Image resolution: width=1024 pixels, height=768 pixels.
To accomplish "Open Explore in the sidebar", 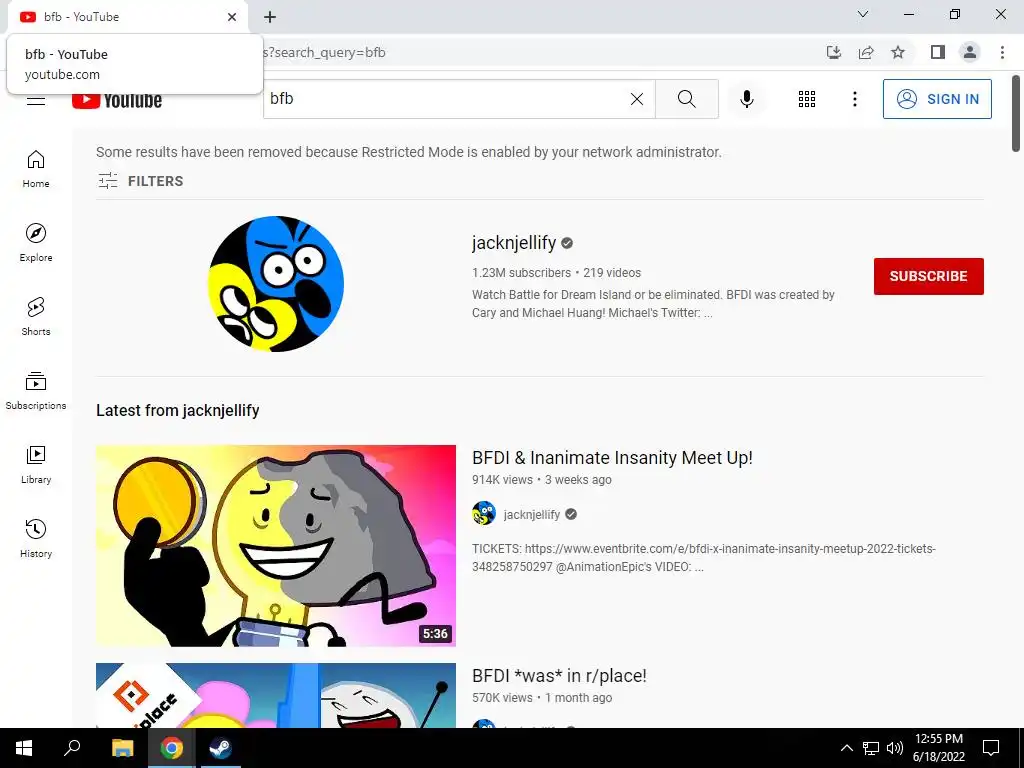I will pyautogui.click(x=36, y=243).
